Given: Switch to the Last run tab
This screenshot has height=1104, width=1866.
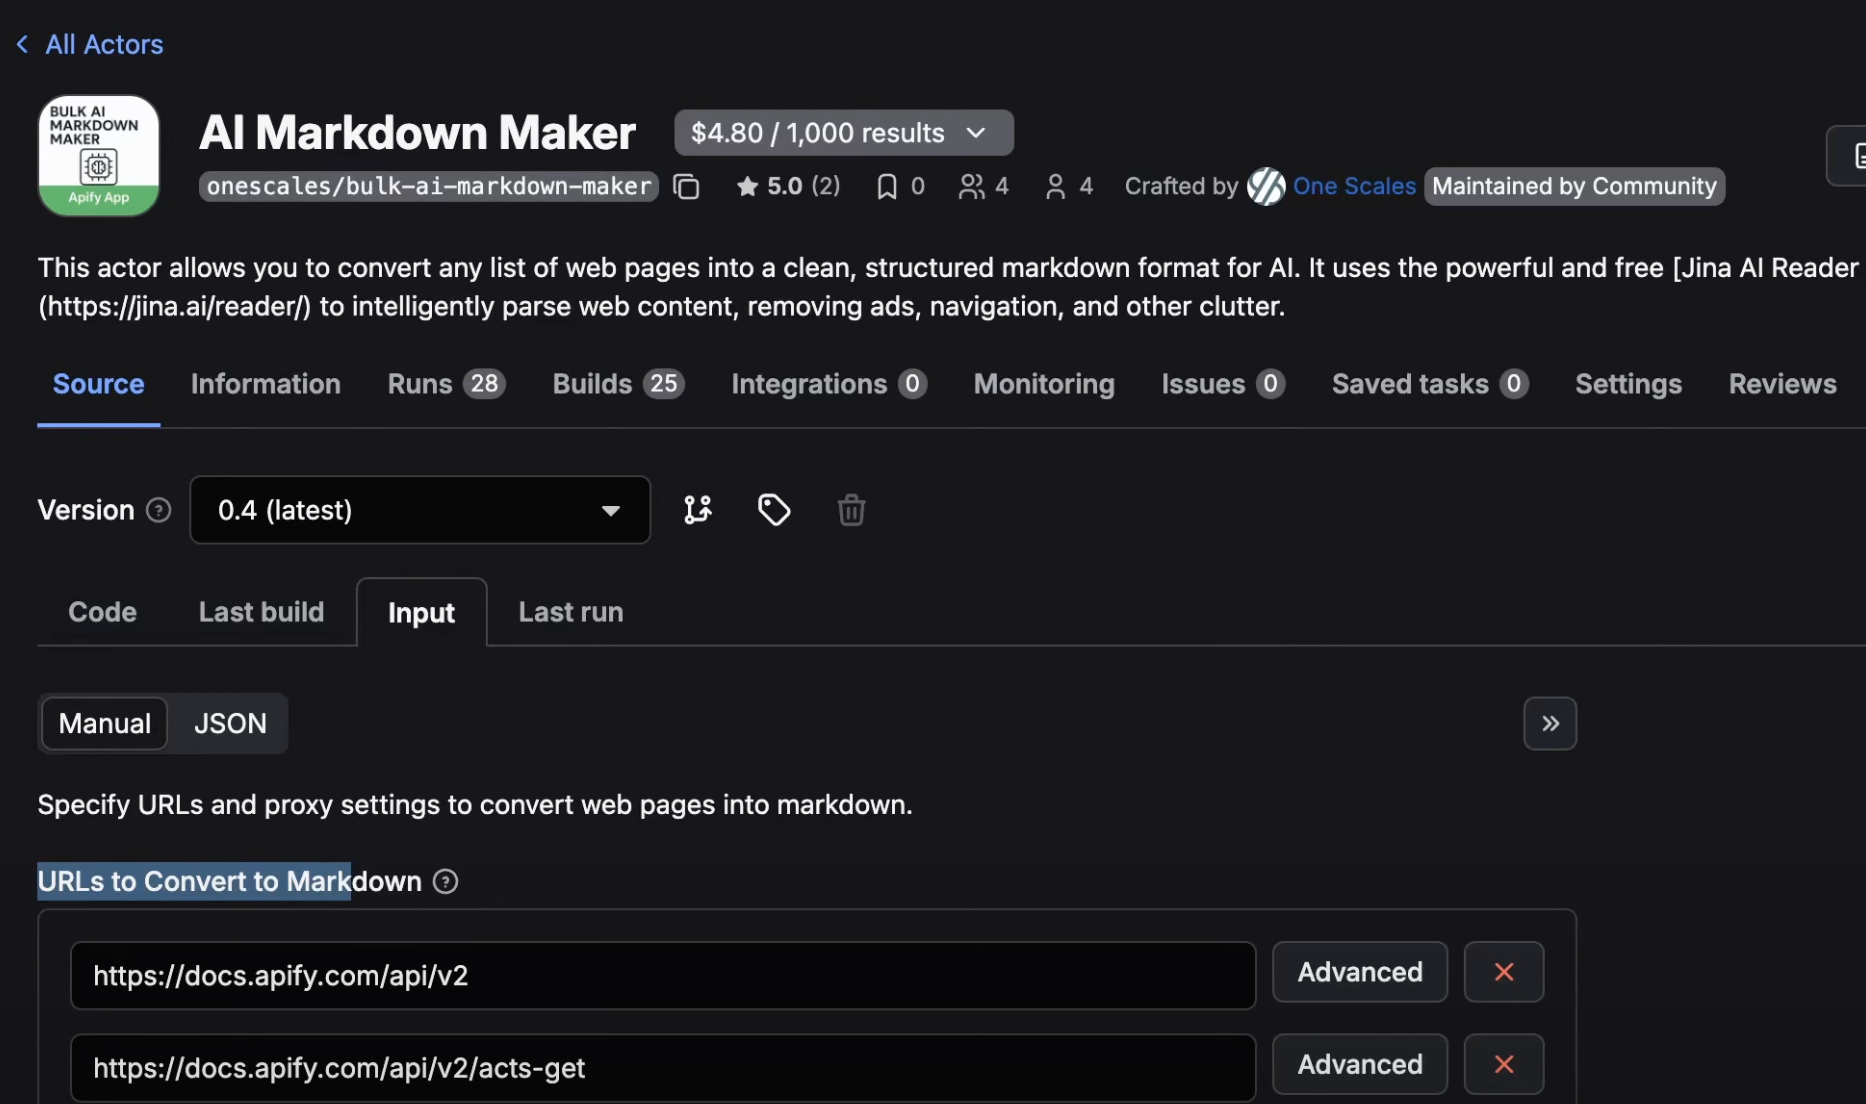Looking at the screenshot, I should [570, 612].
